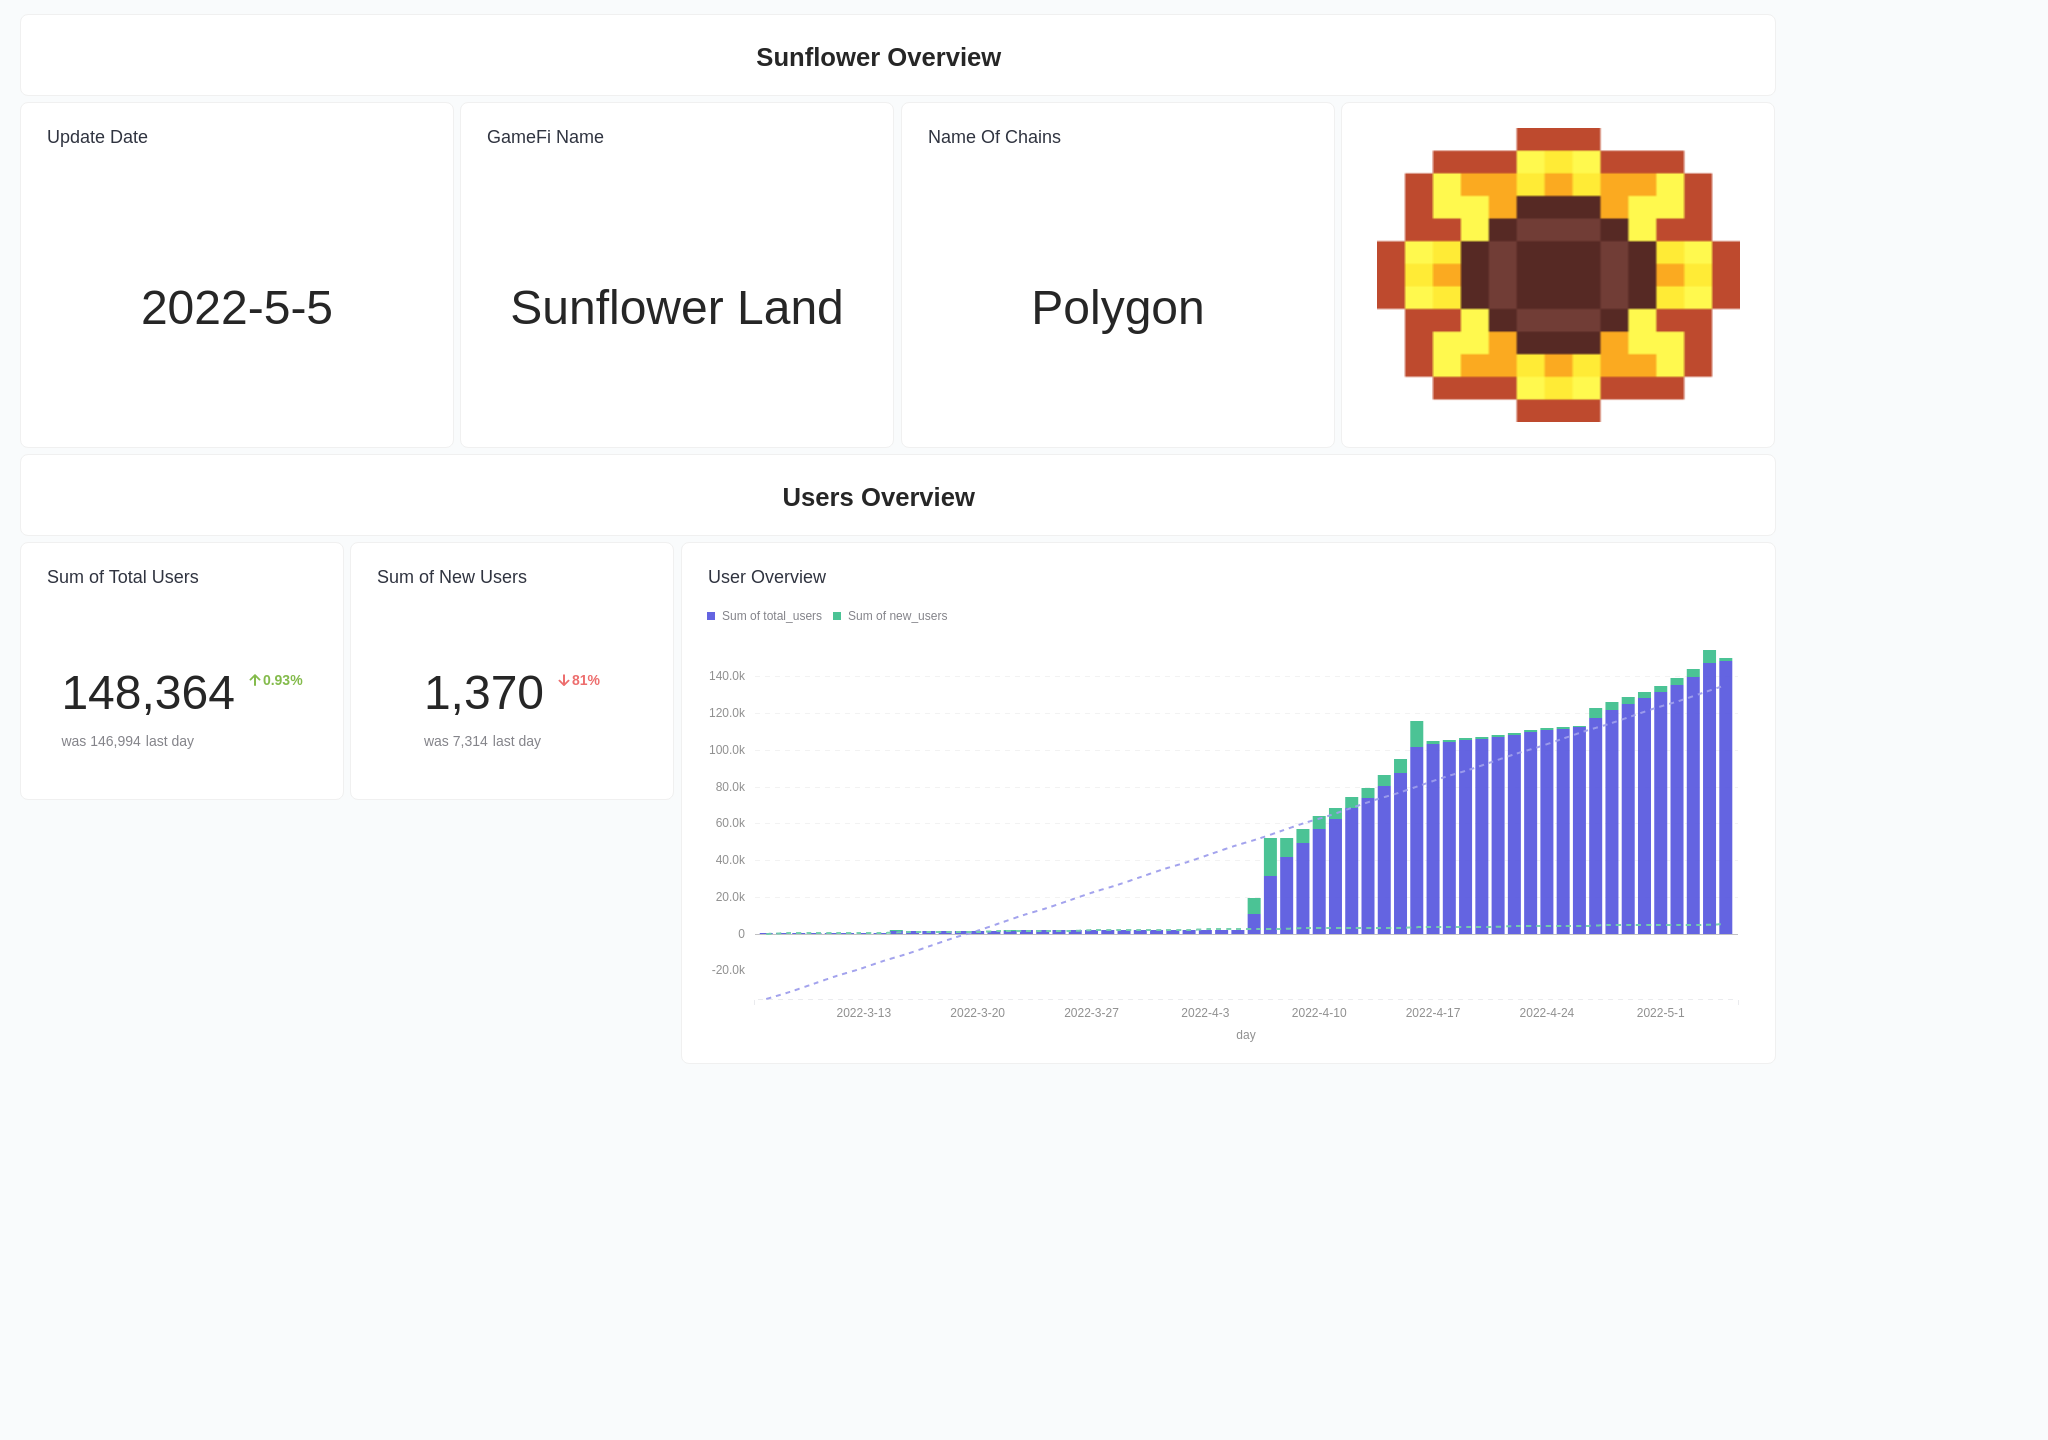Click the total users number 148,364

pyautogui.click(x=148, y=693)
